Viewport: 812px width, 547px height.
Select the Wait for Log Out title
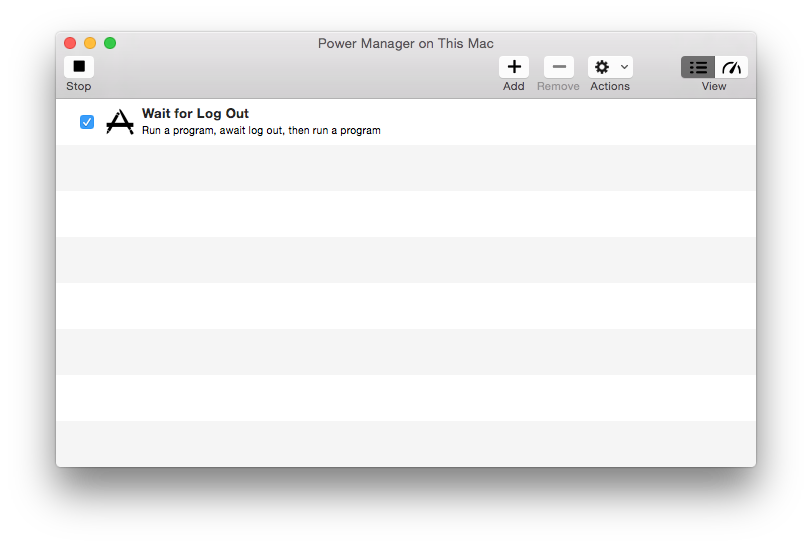pos(195,113)
